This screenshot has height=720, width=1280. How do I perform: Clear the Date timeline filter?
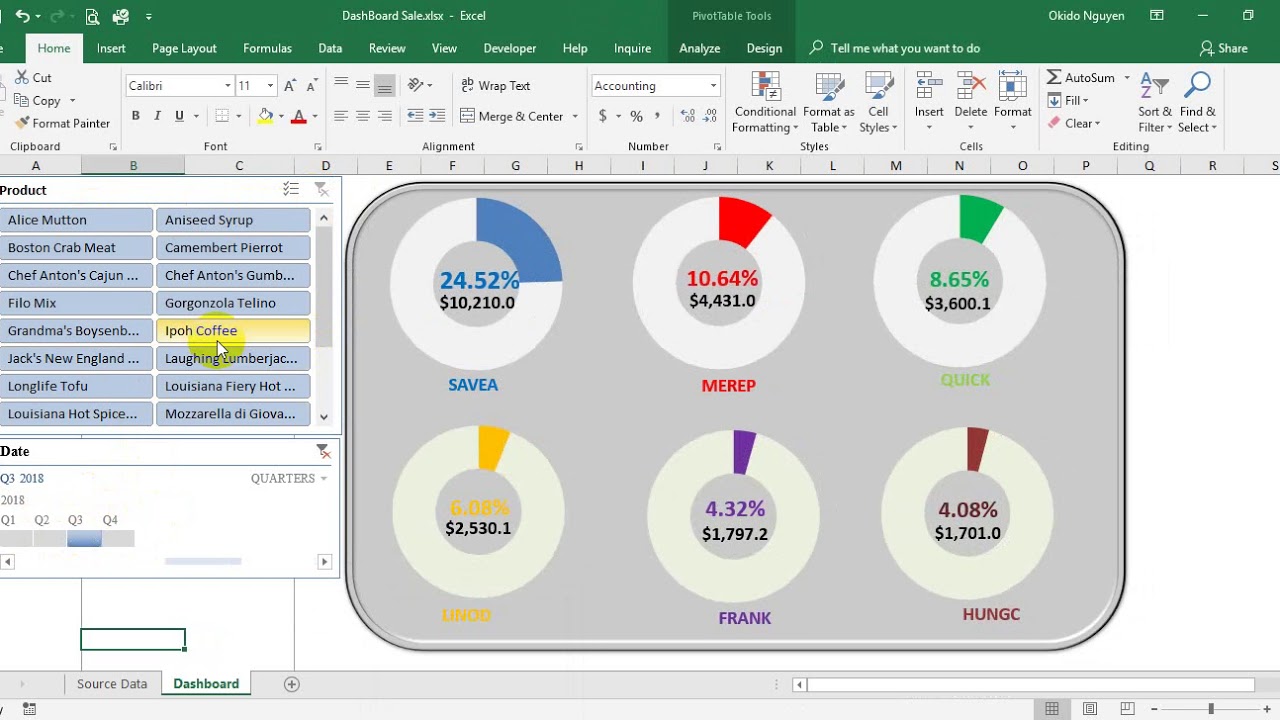point(322,451)
